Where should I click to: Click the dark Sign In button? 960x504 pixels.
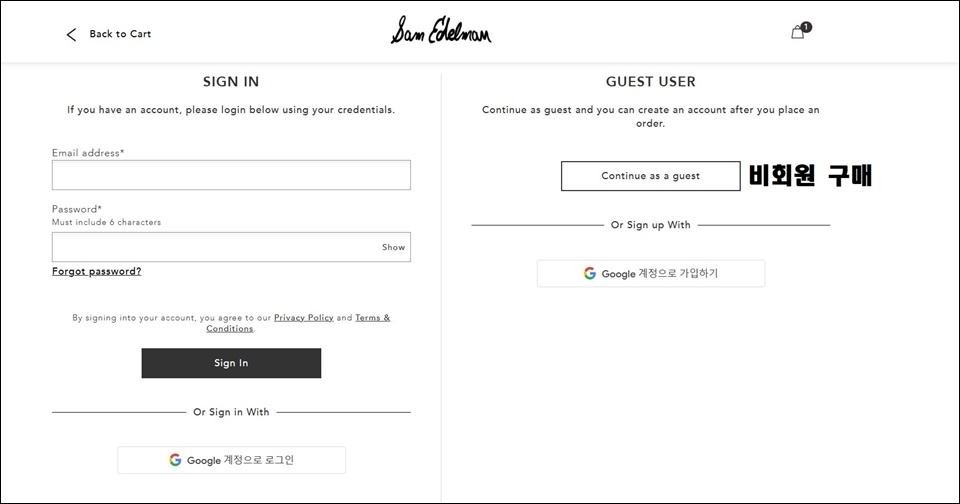coord(231,363)
